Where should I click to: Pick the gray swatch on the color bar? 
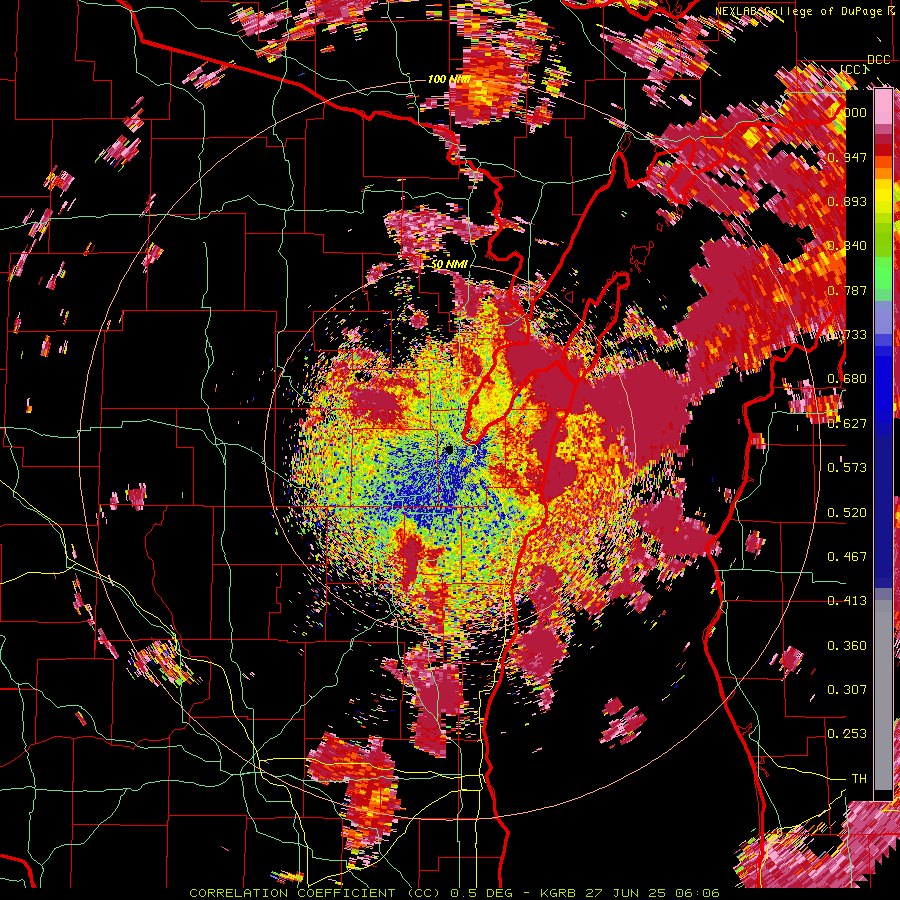(883, 695)
